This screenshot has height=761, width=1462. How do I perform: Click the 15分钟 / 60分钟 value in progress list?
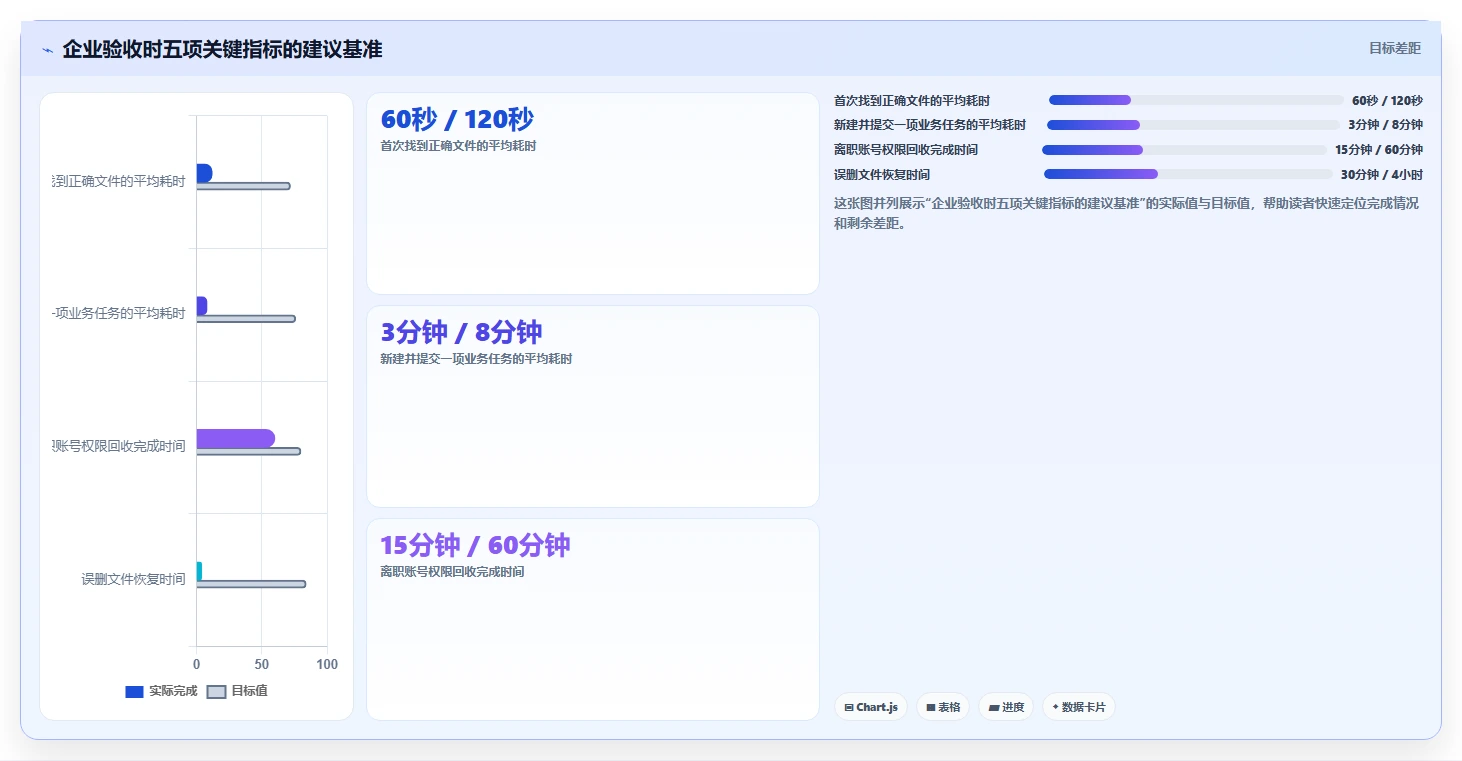[1379, 150]
